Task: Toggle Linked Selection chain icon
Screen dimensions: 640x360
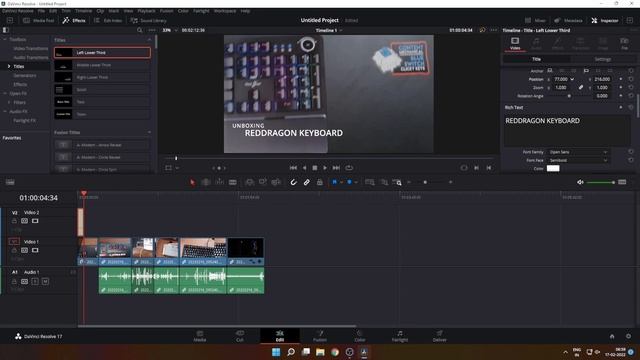Action: coord(307,182)
